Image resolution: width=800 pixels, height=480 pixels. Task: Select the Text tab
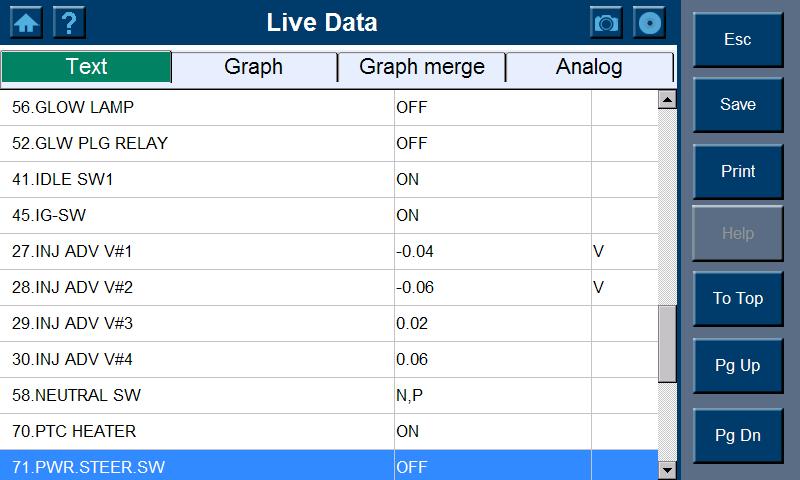click(x=86, y=67)
